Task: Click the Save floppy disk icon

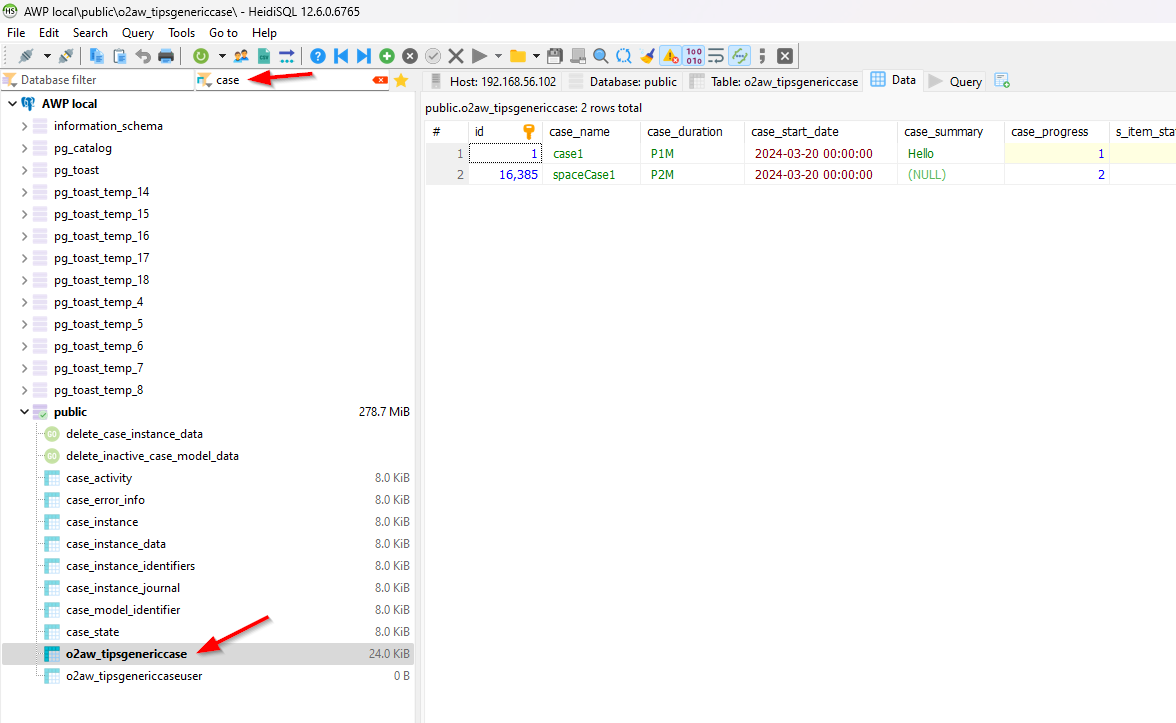Action: (x=554, y=56)
